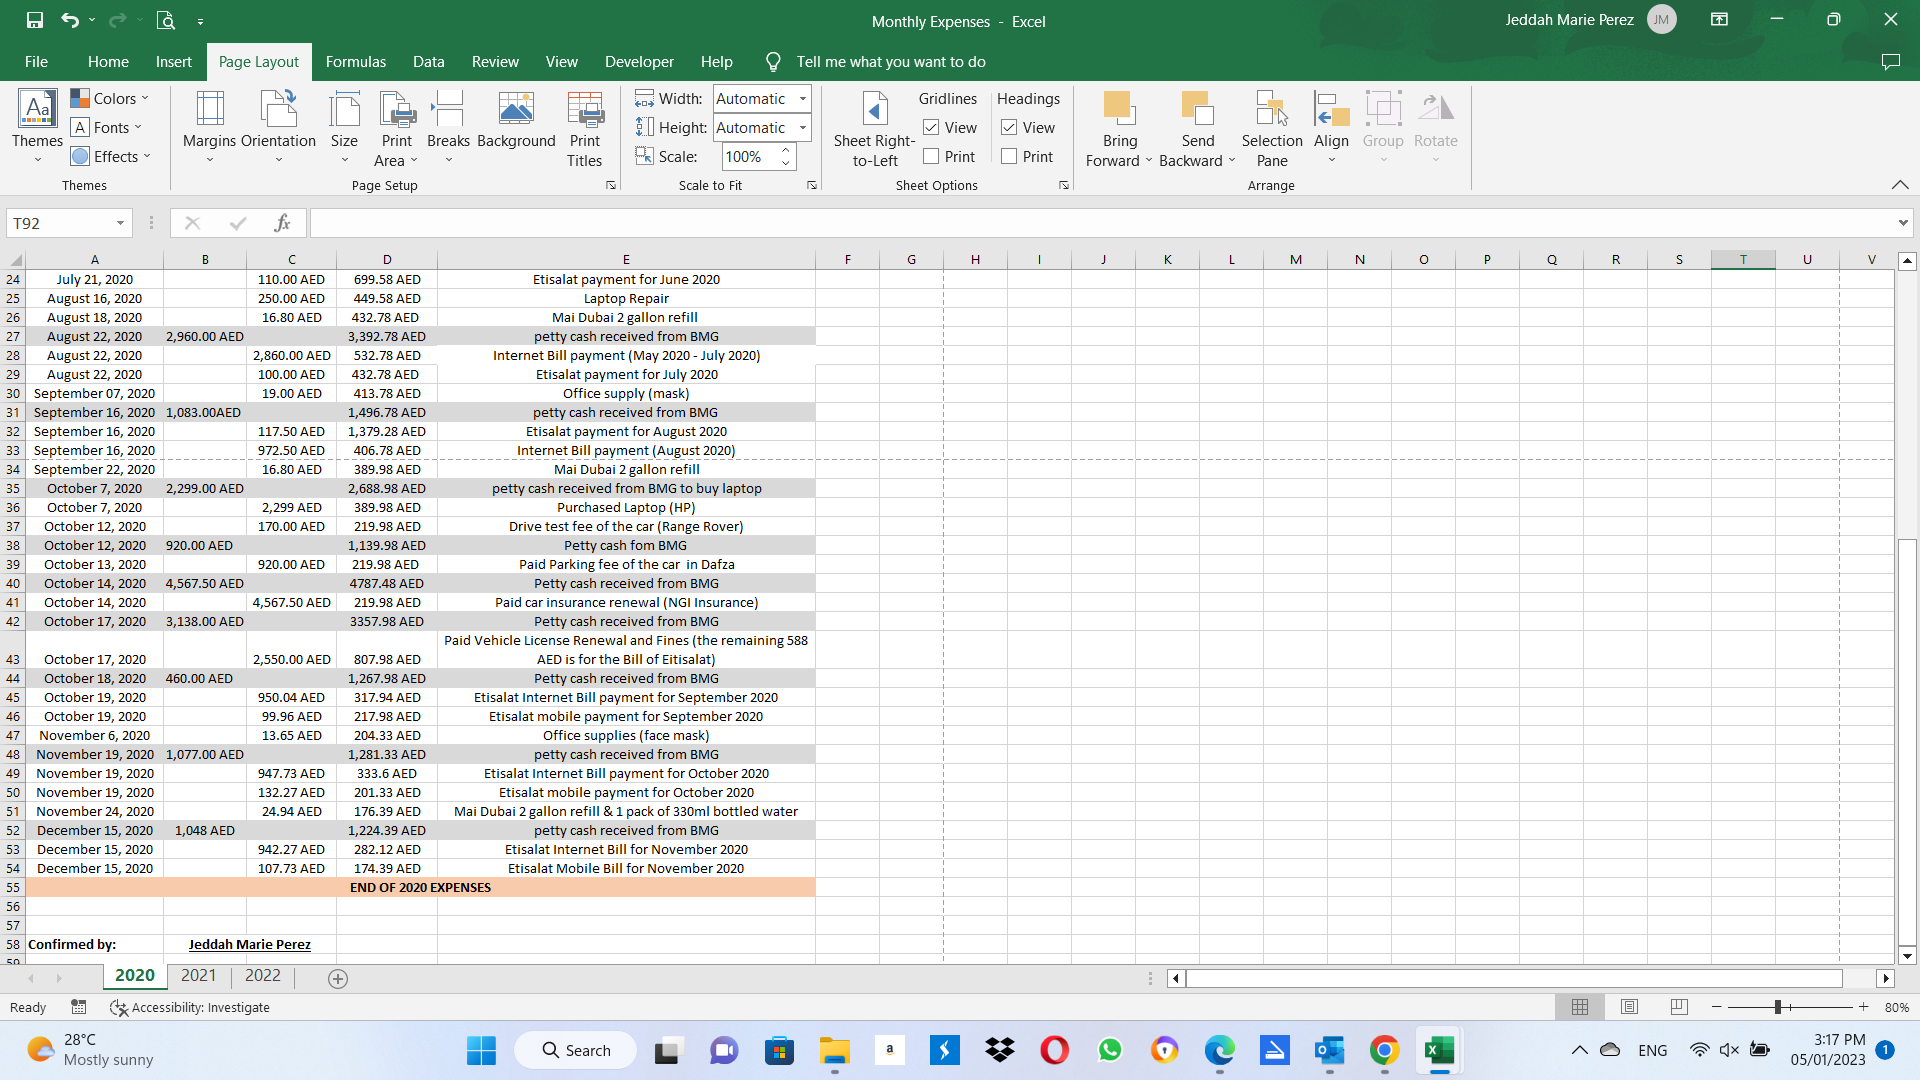Switch to the 2021 sheet tab
Screen dimensions: 1920x1080
click(198, 976)
